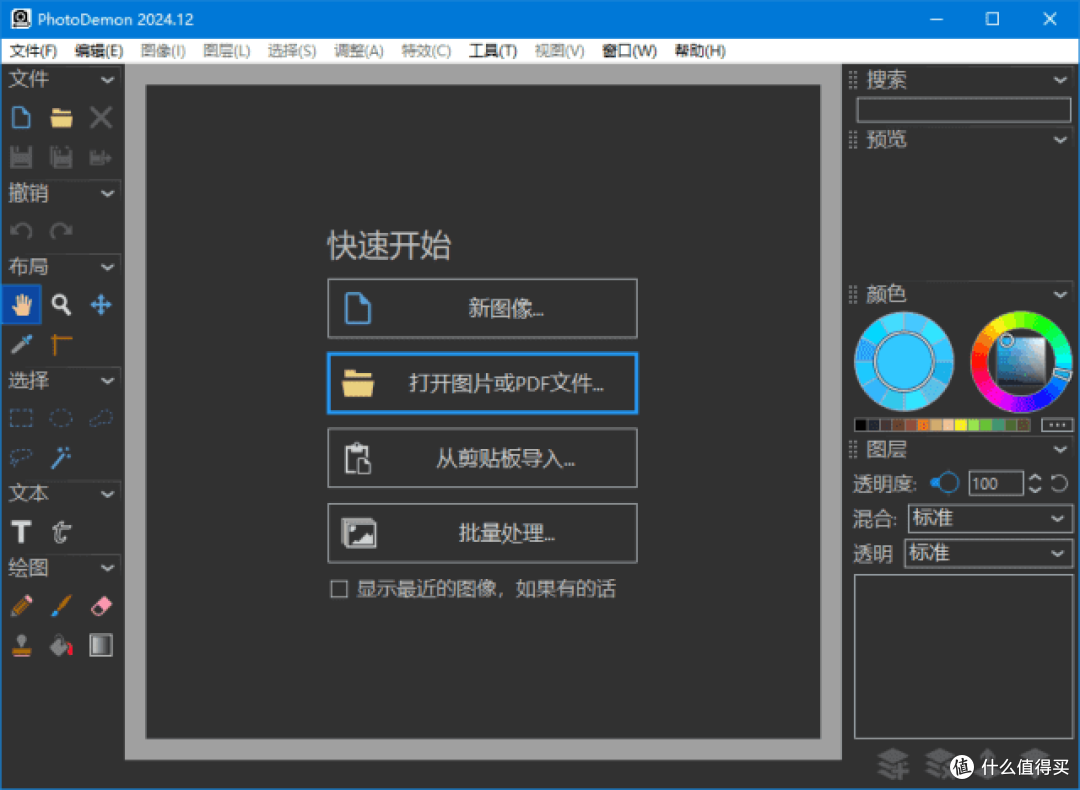Select the Clone stamp tool
The height and width of the screenshot is (790, 1080).
21,645
